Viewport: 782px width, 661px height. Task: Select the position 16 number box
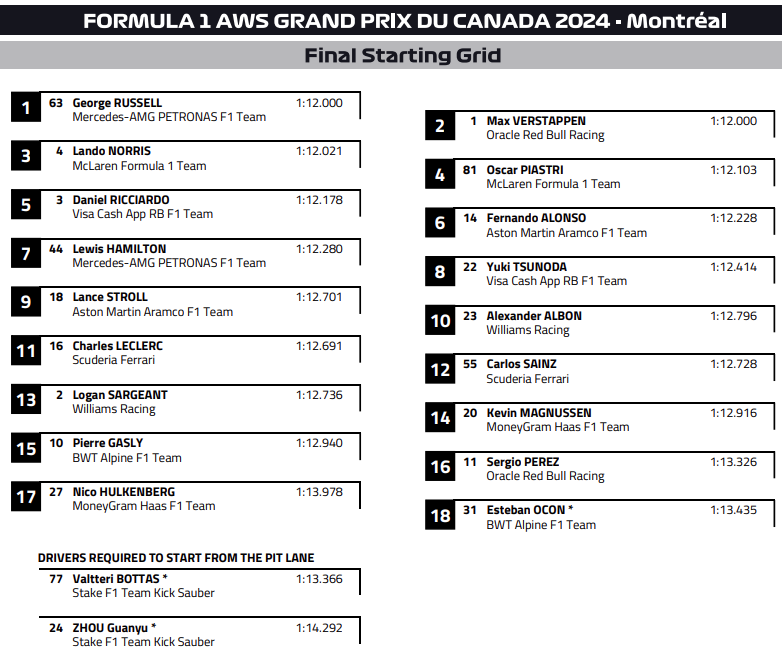[x=440, y=467]
